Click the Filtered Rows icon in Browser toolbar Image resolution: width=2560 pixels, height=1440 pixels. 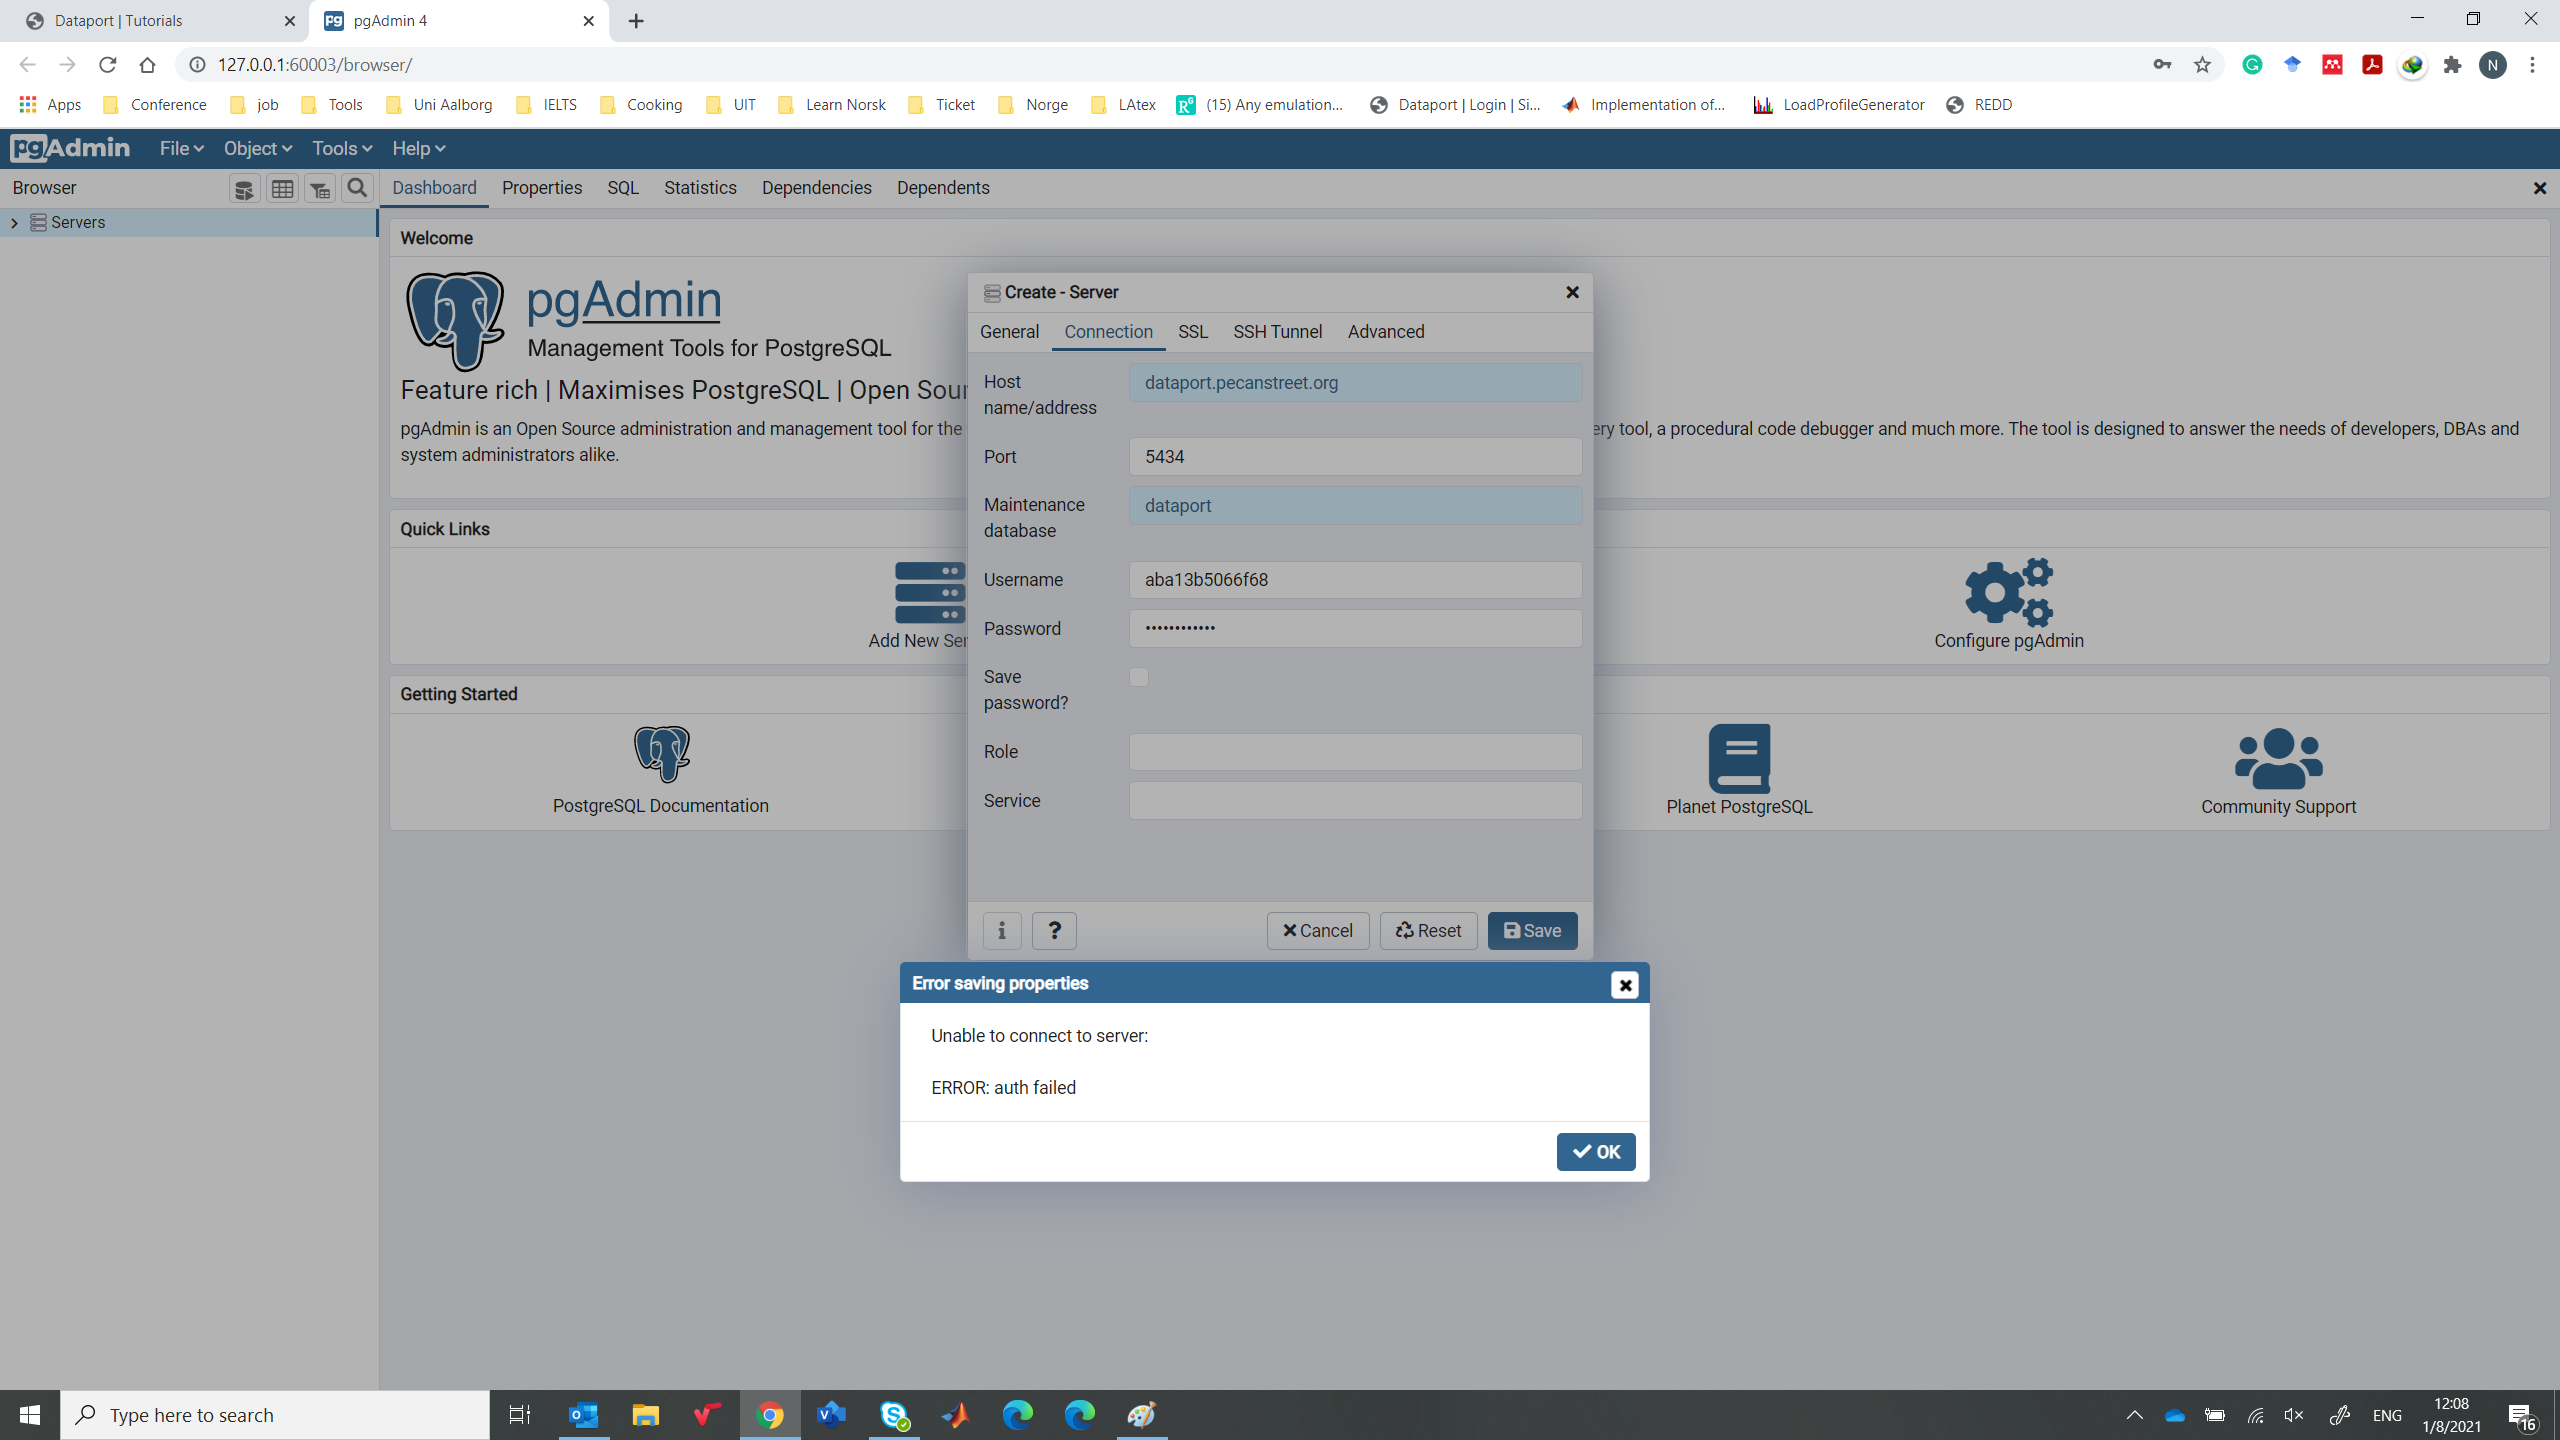click(x=320, y=189)
